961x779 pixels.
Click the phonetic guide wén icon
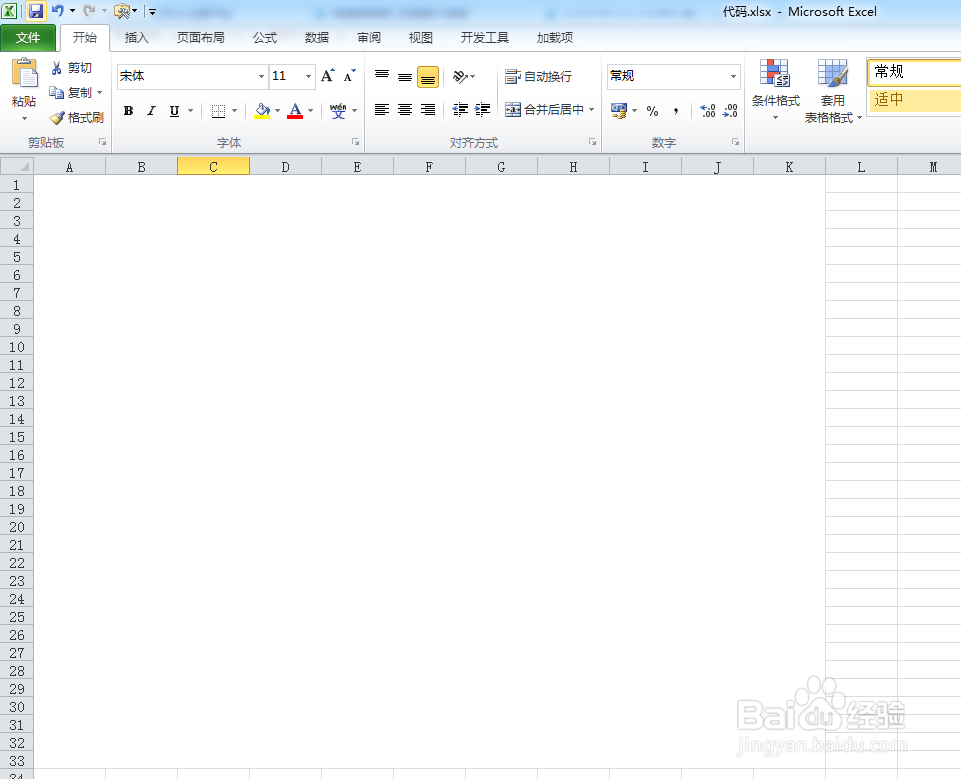(338, 111)
